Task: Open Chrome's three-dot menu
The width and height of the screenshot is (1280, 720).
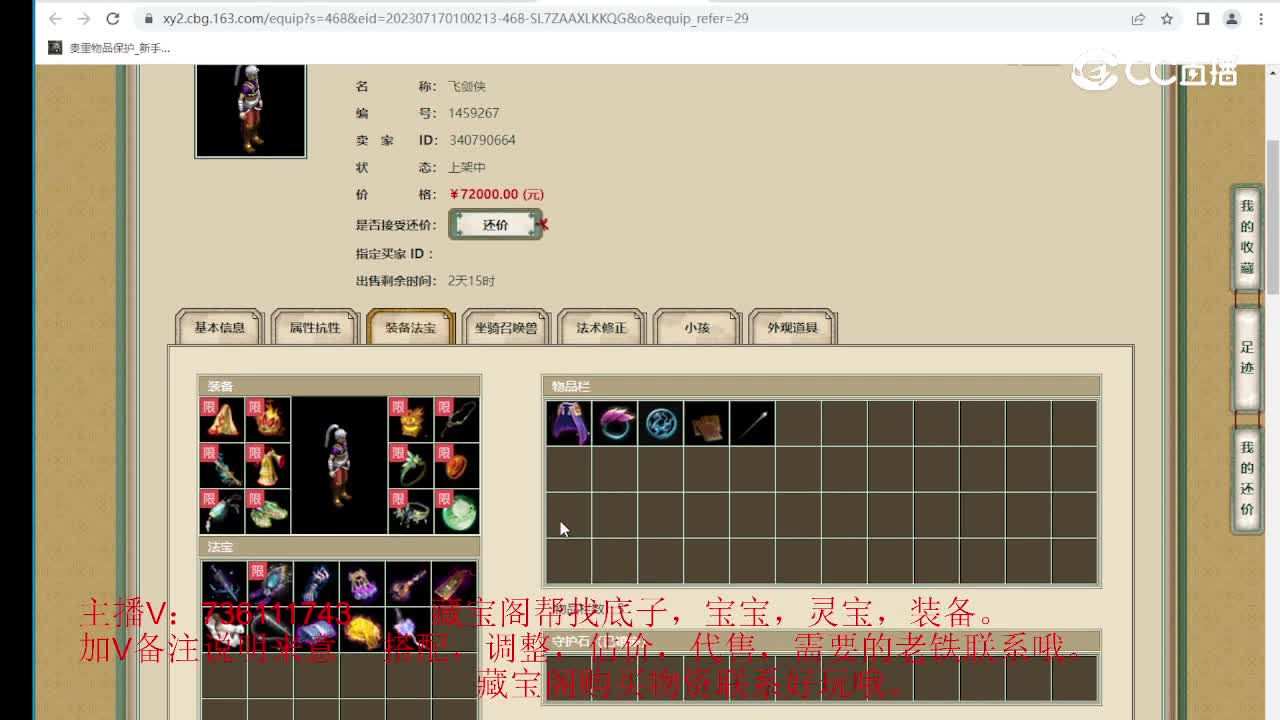Action: tap(1260, 19)
